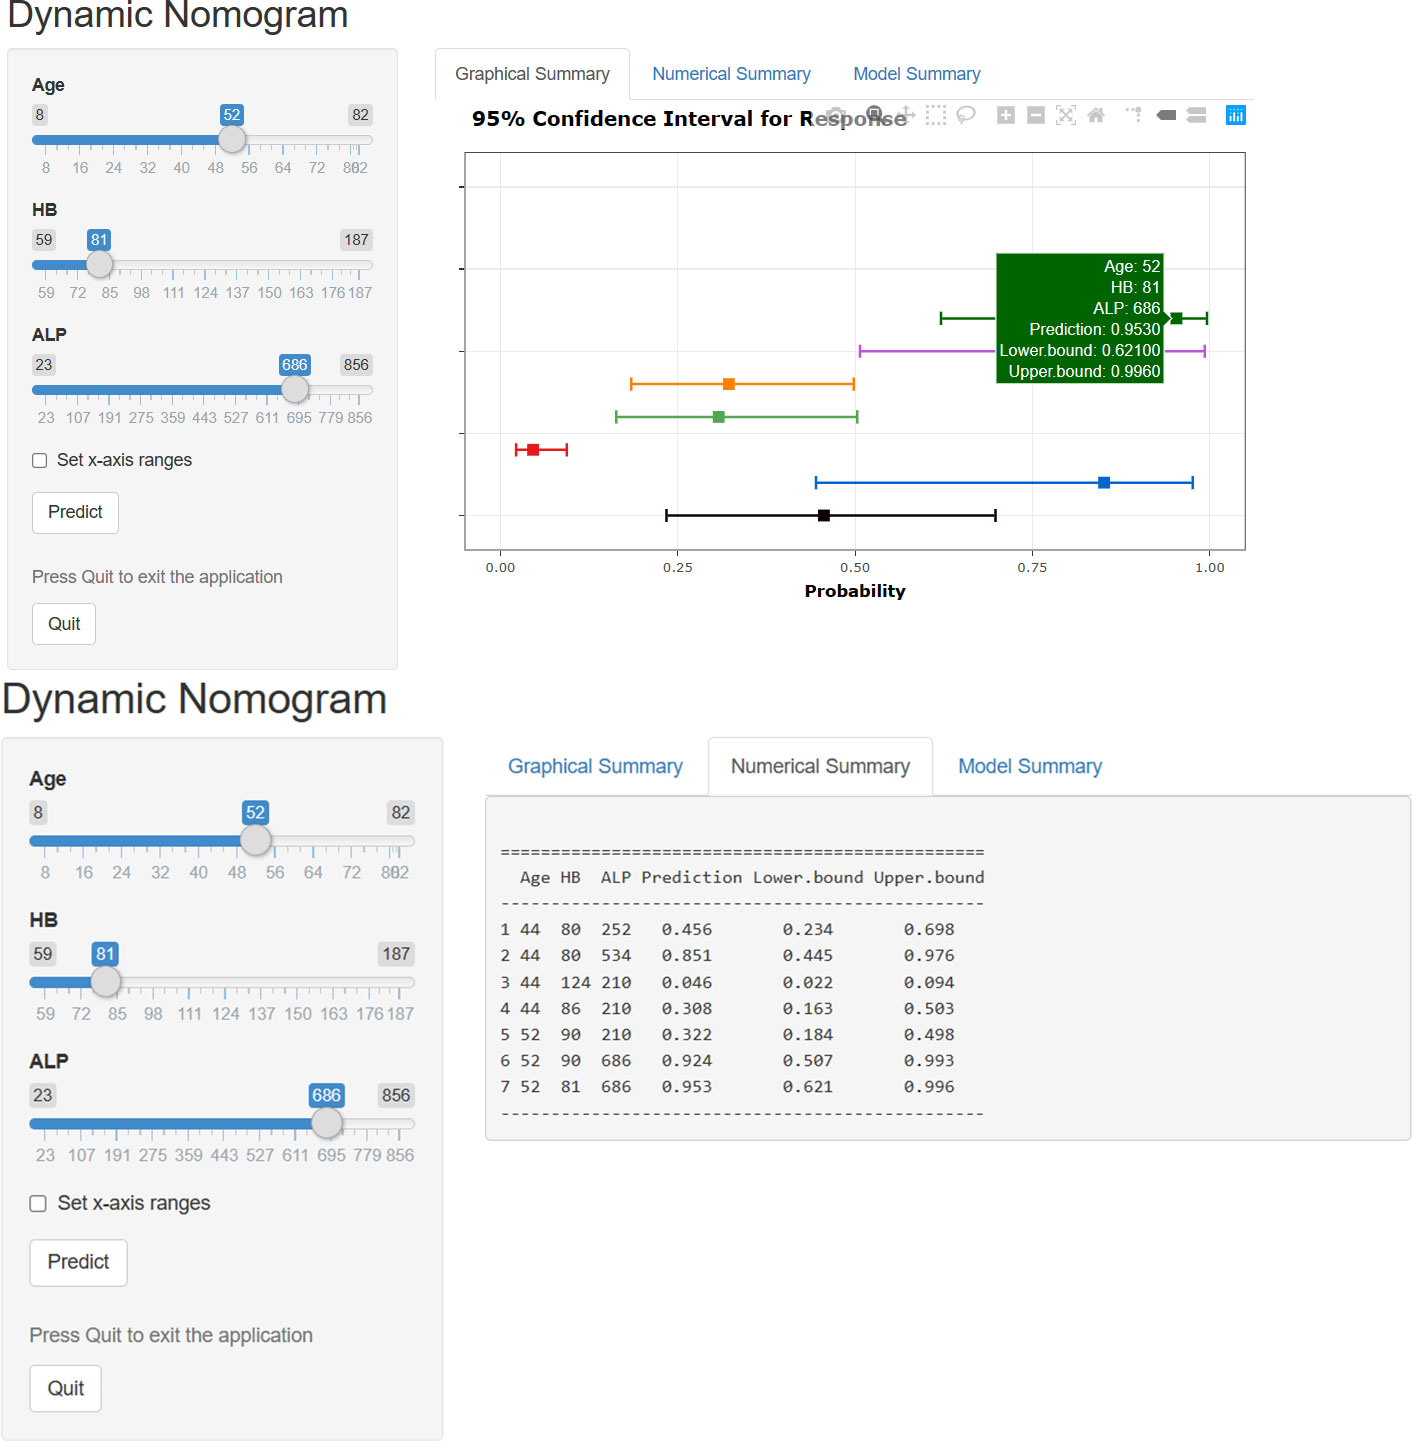Switch to Numerical Summary tab above the plot
The image size is (1412, 1441).
tap(731, 74)
